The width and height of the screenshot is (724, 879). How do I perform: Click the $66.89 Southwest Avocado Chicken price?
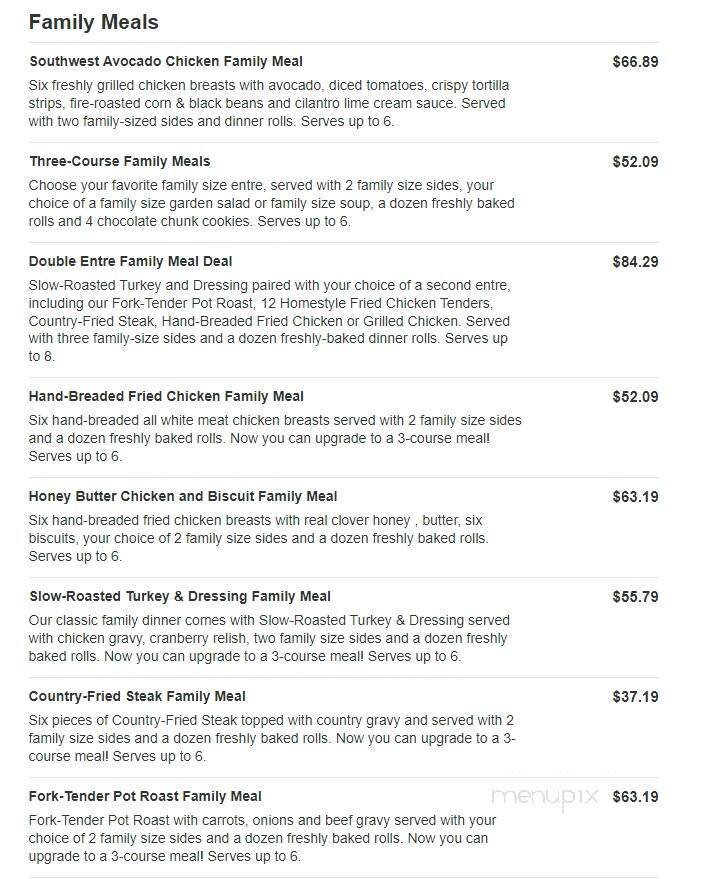[635, 62]
